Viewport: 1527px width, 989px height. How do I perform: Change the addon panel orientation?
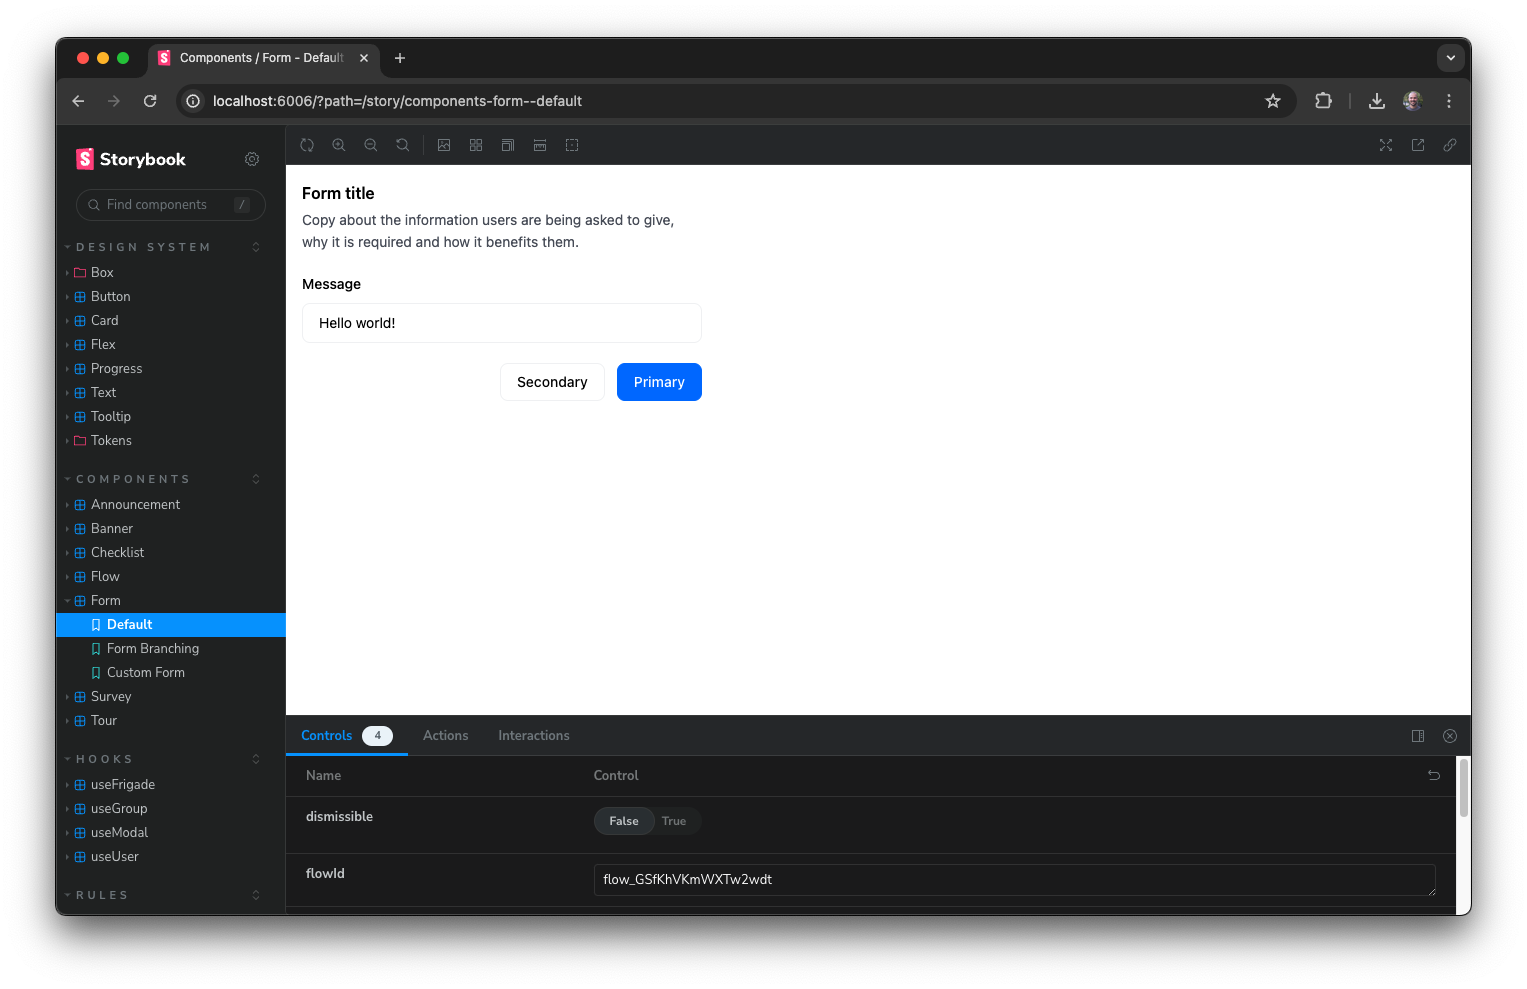(1418, 736)
